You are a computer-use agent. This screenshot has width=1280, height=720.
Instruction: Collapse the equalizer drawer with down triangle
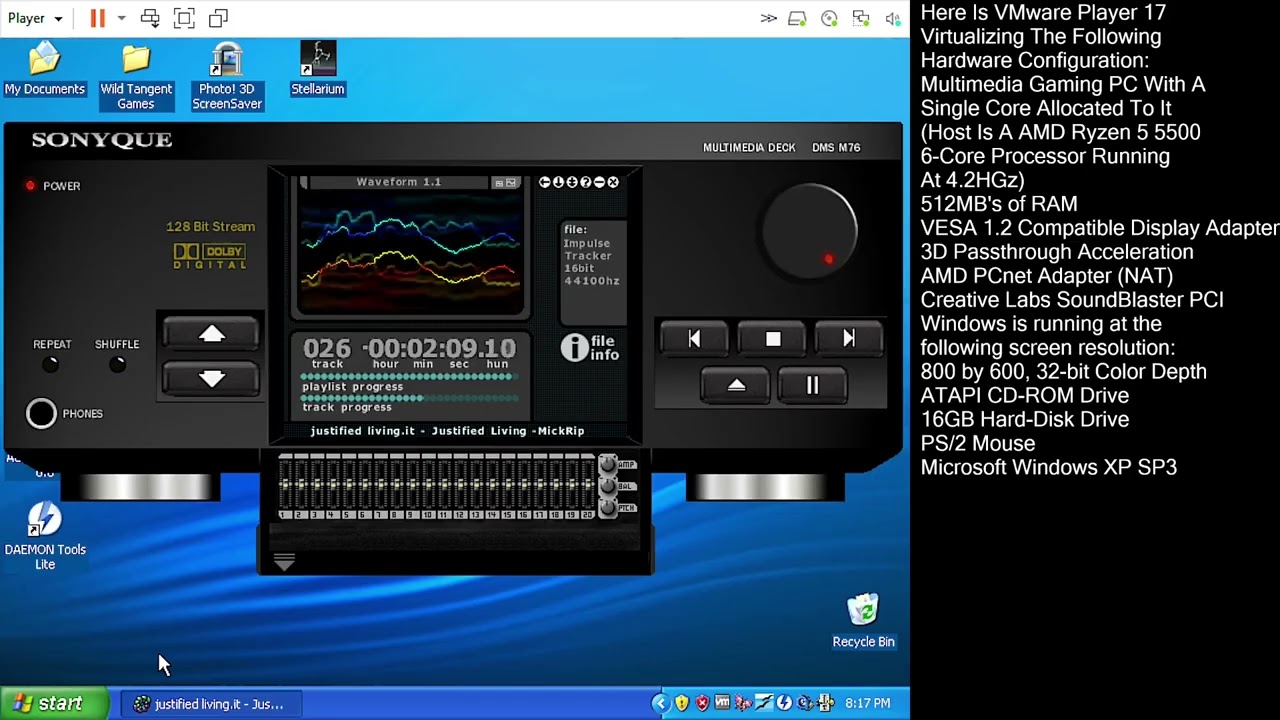(284, 564)
